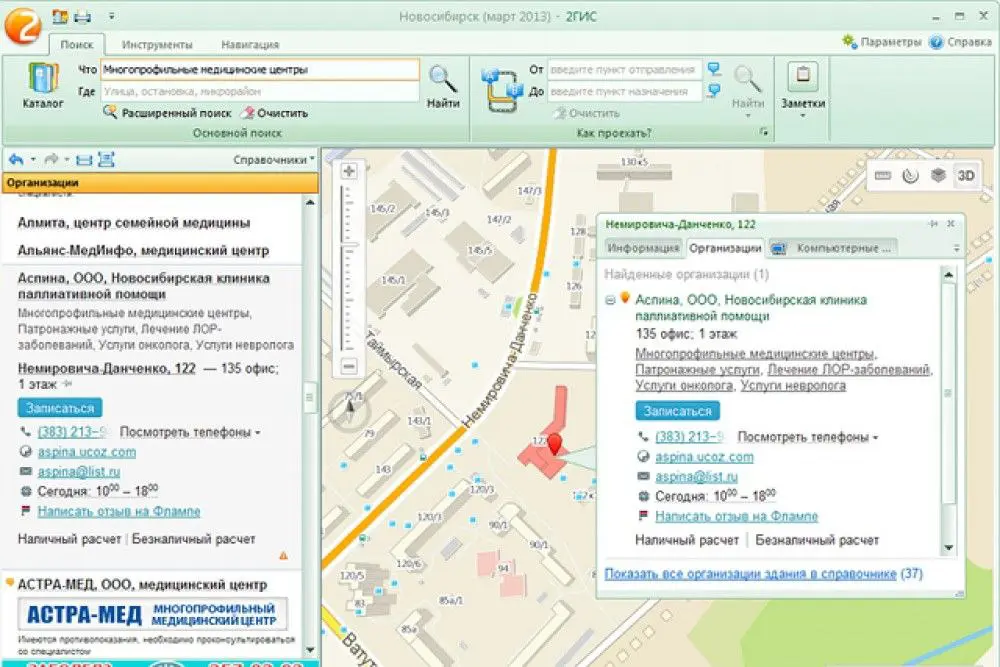1000x667 pixels.
Task: Click the map zoom-out minus button
Action: [x=349, y=367]
